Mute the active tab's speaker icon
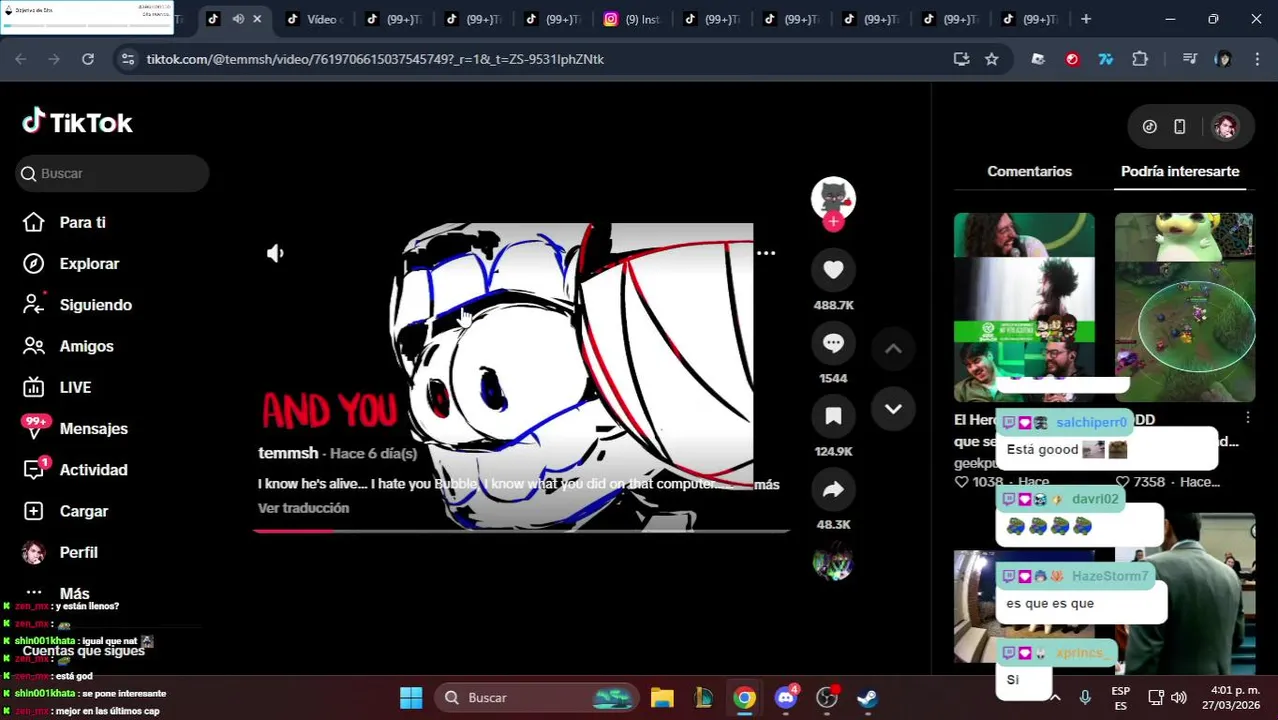Viewport: 1278px width, 720px height. (238, 19)
